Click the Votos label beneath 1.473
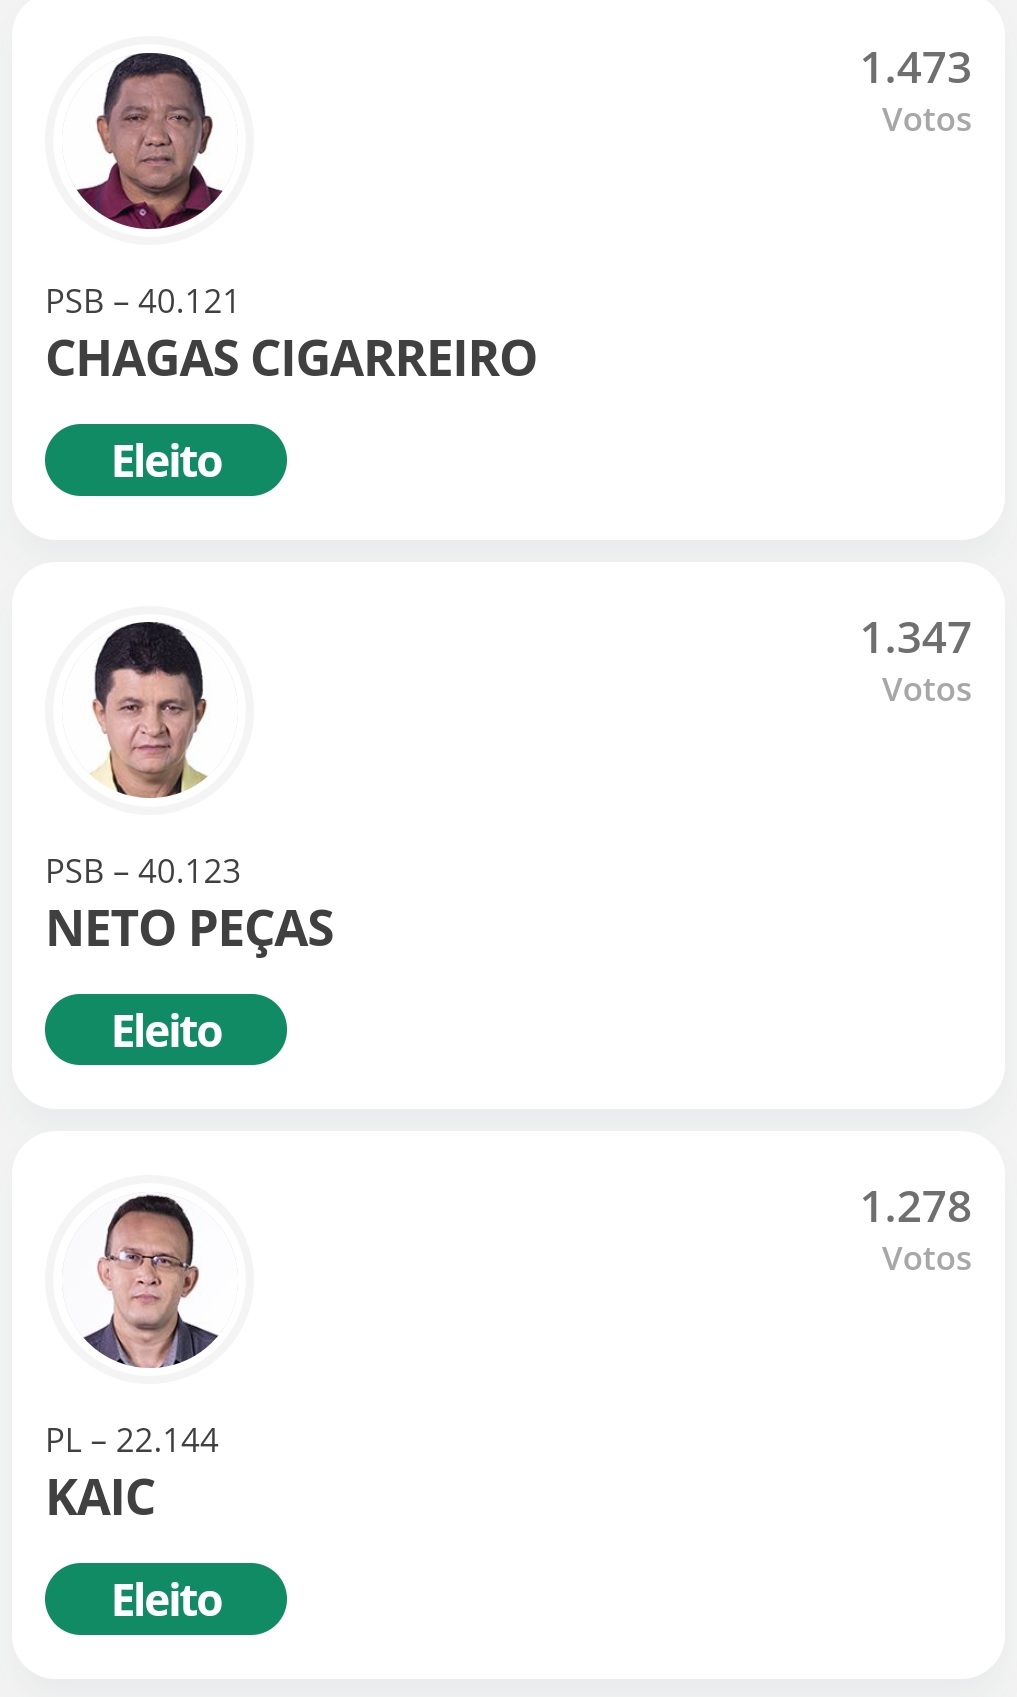Screen dimensions: 1017x1697 coord(926,120)
